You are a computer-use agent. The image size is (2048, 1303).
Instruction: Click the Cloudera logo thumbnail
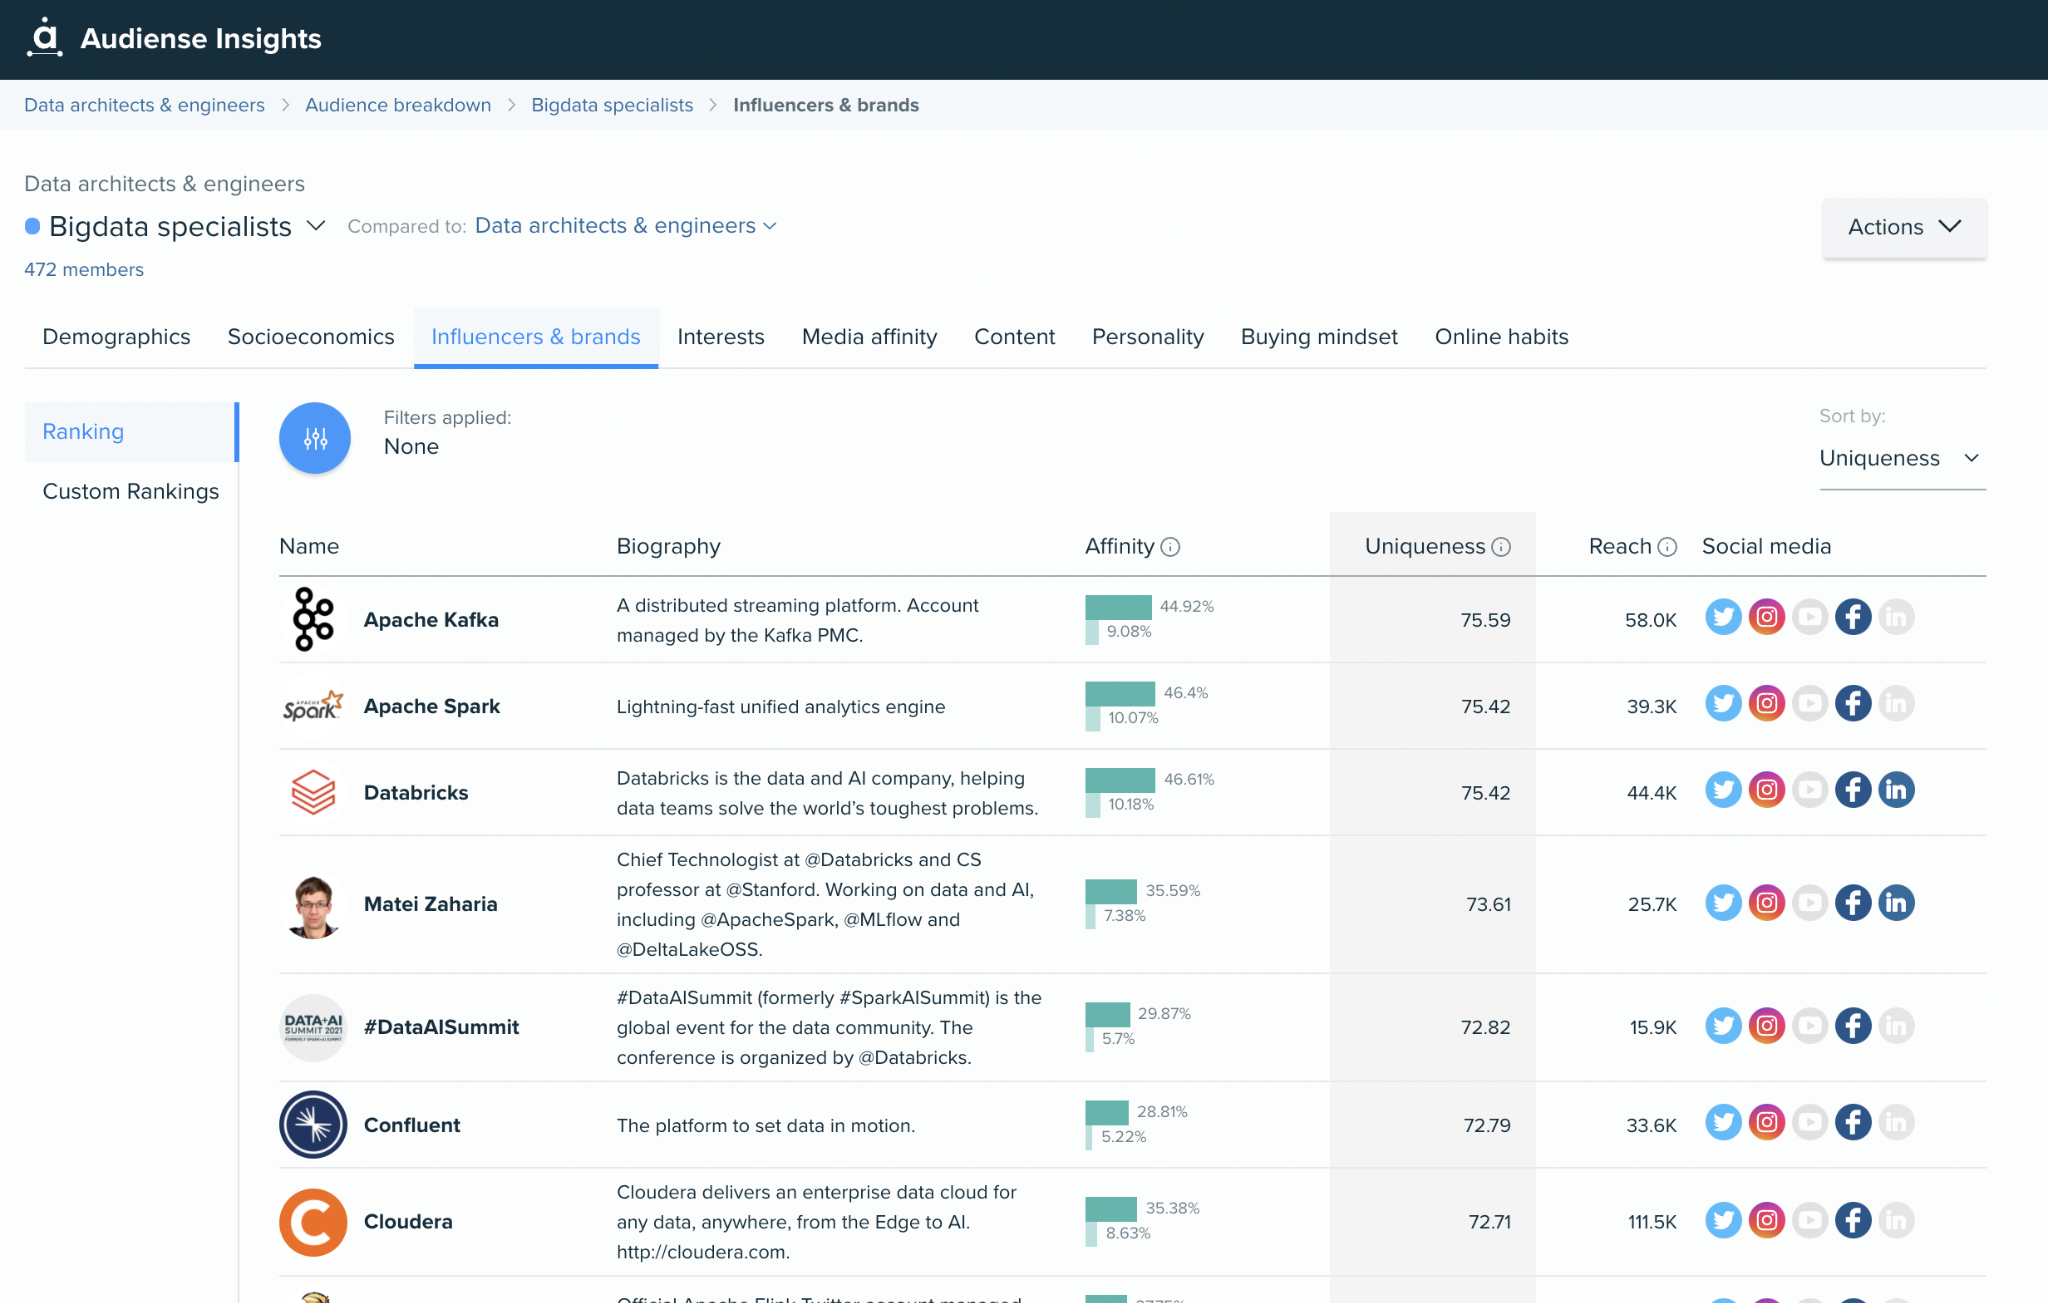313,1222
